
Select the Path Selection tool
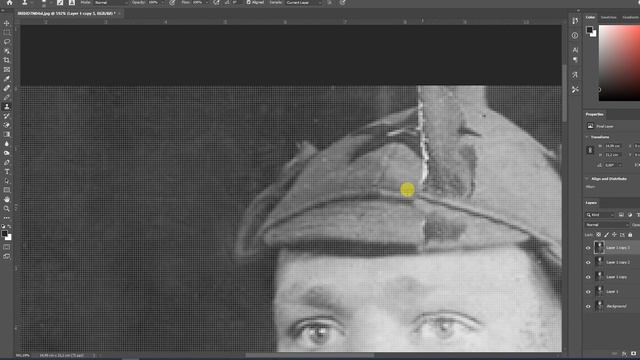click(7, 181)
